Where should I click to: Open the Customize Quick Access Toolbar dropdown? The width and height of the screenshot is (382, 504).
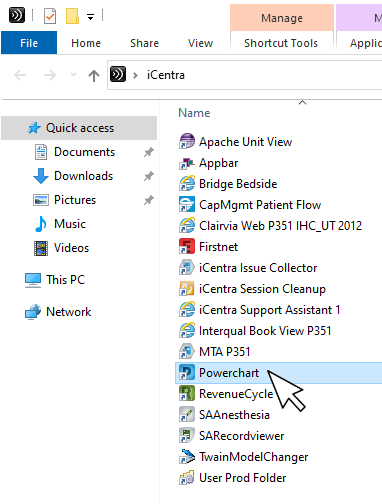90,16
